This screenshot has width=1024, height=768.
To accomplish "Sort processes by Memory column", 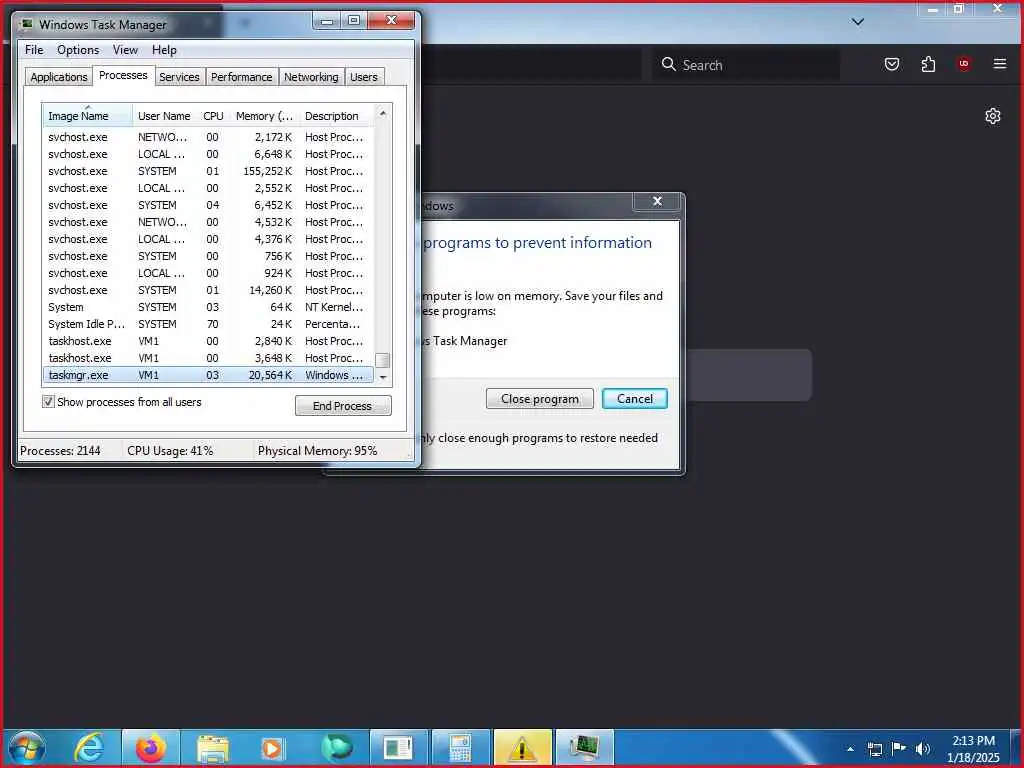I will [264, 116].
